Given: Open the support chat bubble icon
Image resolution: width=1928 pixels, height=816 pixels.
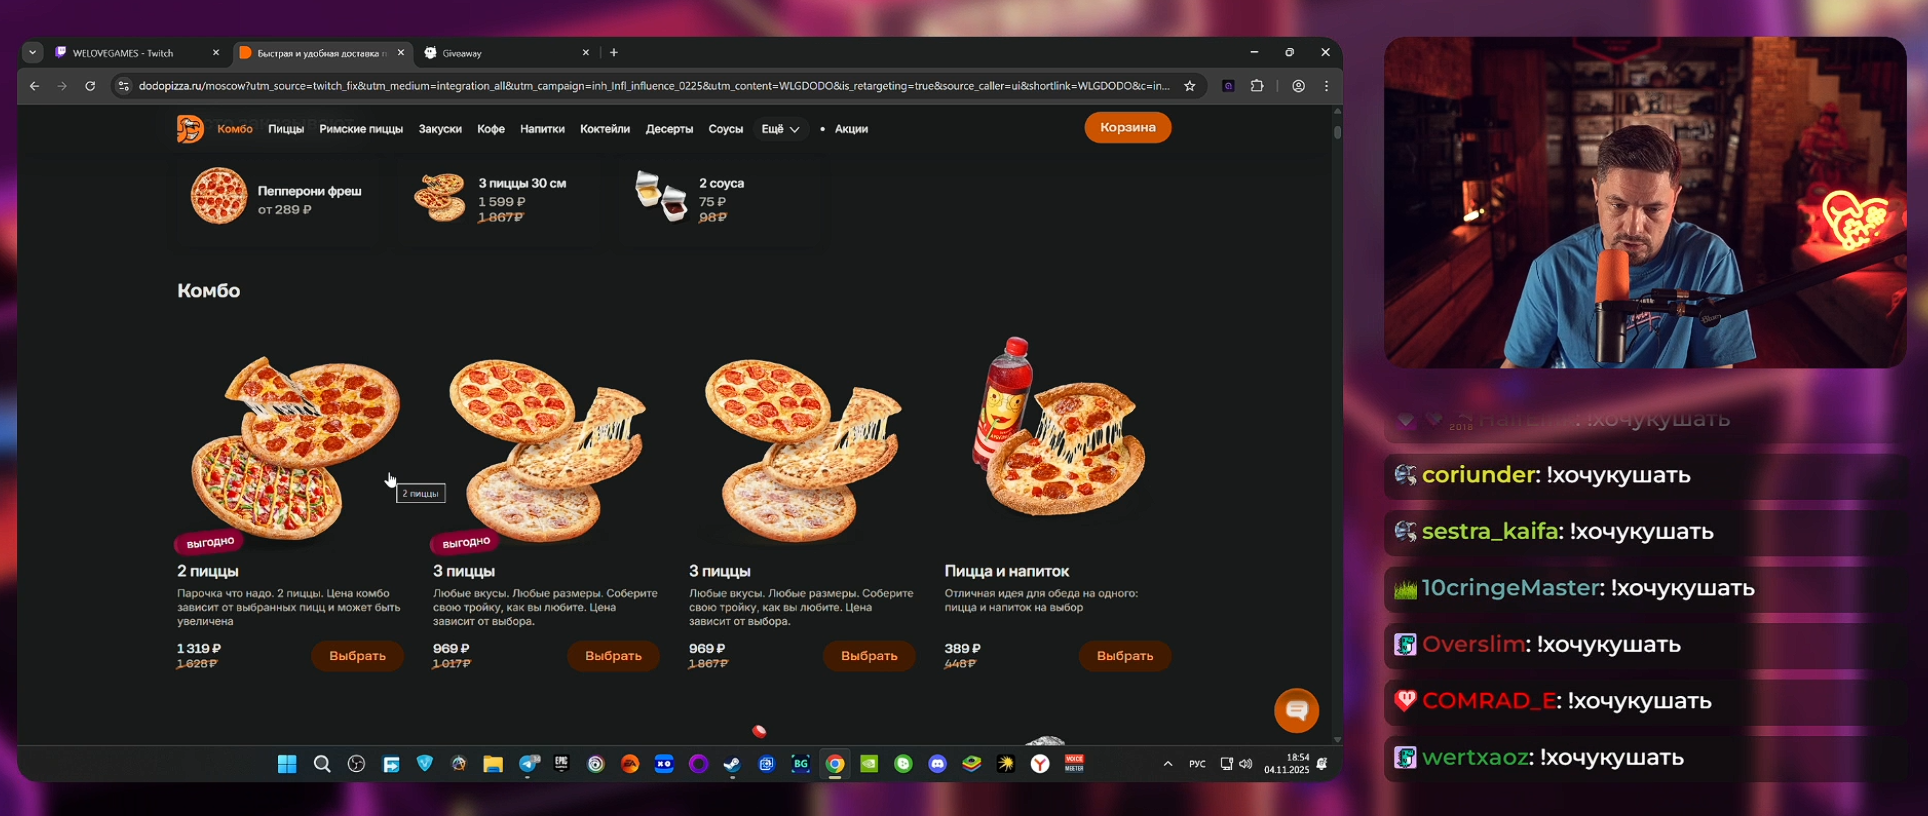Looking at the screenshot, I should (x=1296, y=711).
